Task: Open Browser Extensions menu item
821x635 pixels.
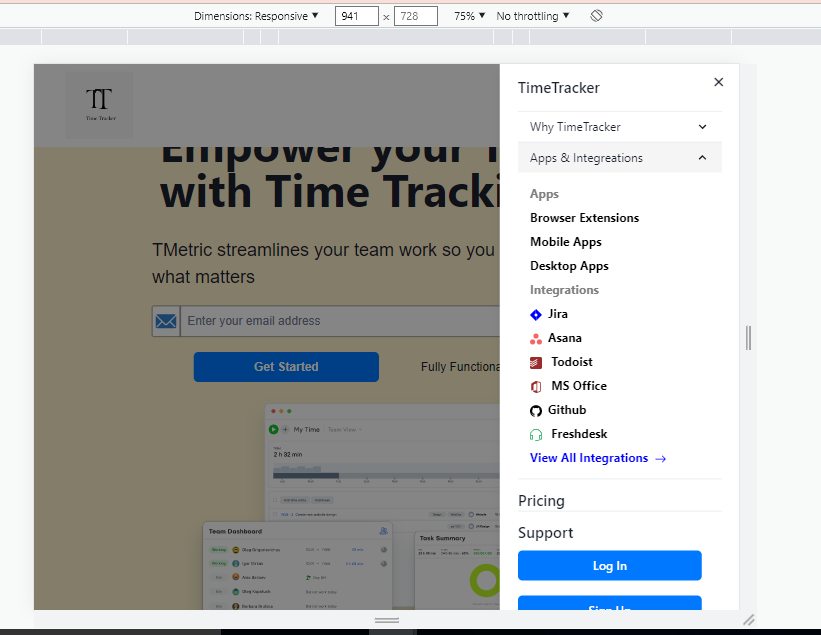Action: click(584, 218)
